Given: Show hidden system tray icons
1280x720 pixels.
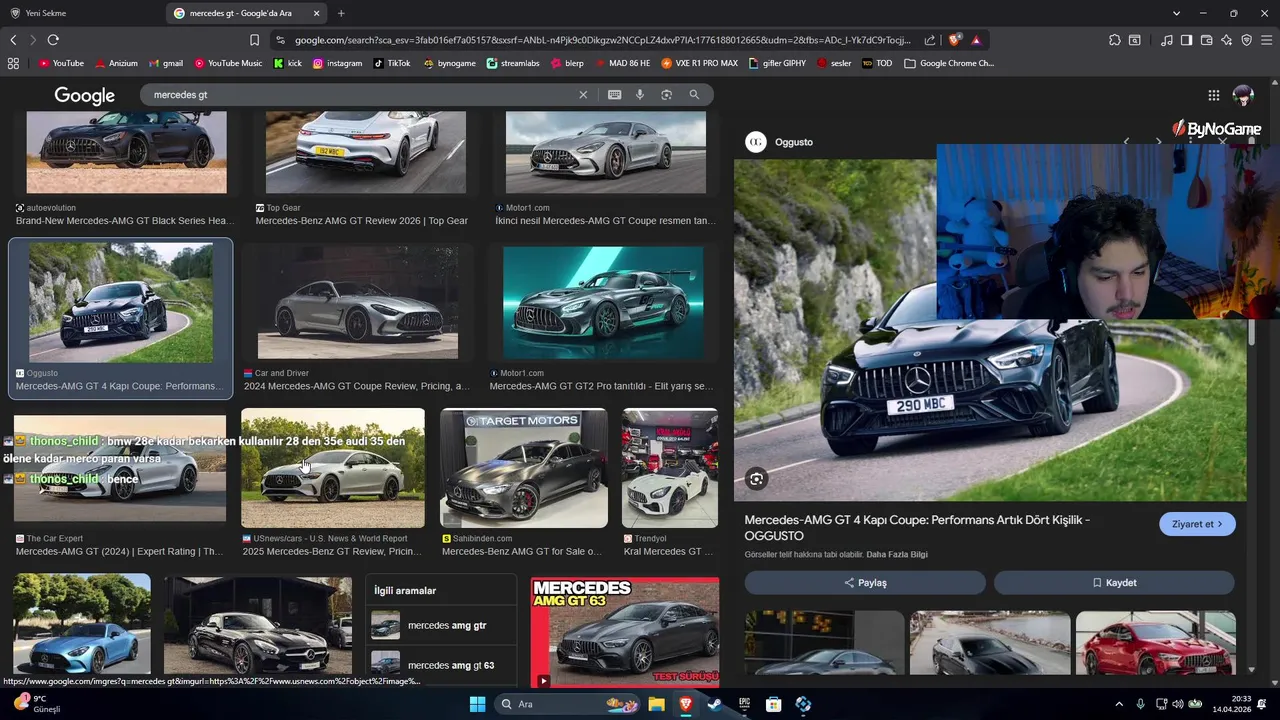Looking at the screenshot, I should click(1119, 704).
